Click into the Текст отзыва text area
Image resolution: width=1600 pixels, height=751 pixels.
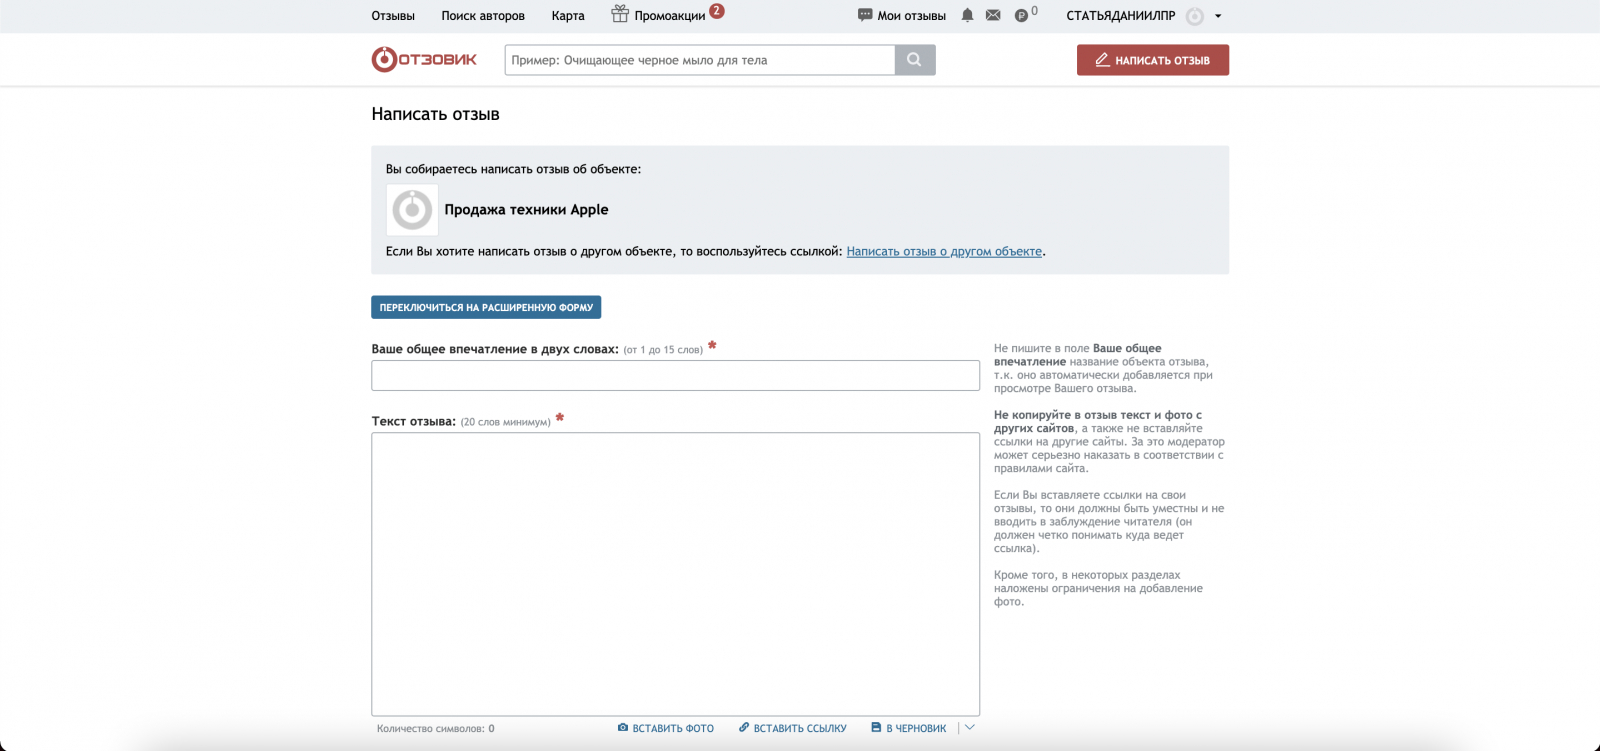pyautogui.click(x=675, y=574)
